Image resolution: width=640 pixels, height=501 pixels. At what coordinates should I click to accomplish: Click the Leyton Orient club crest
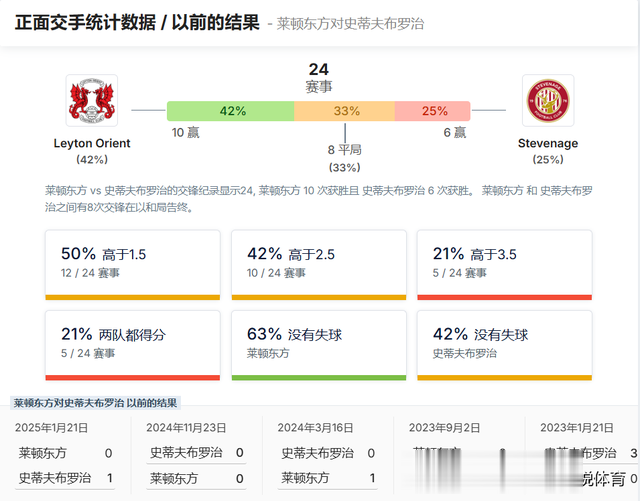click(x=91, y=101)
